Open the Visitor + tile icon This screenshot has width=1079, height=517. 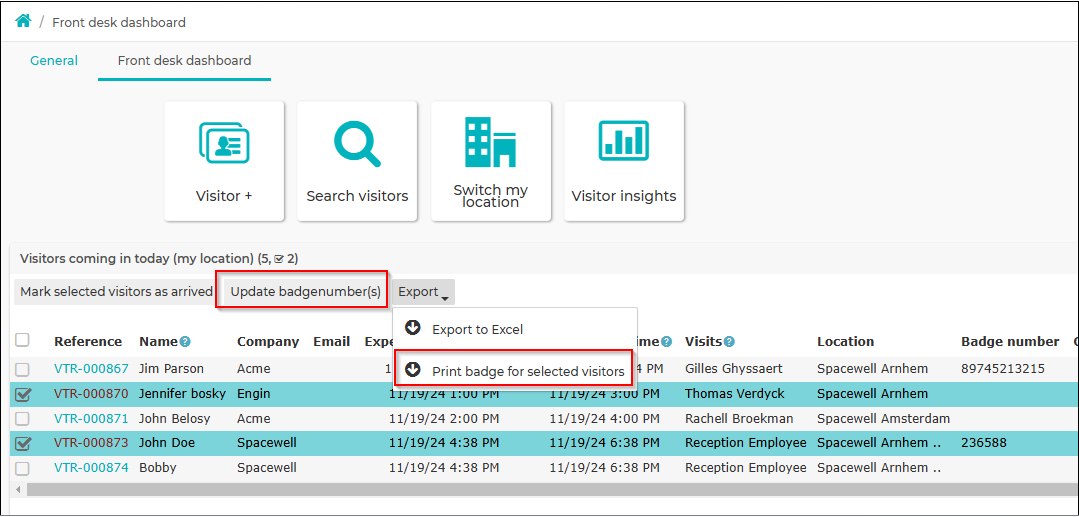(x=224, y=143)
